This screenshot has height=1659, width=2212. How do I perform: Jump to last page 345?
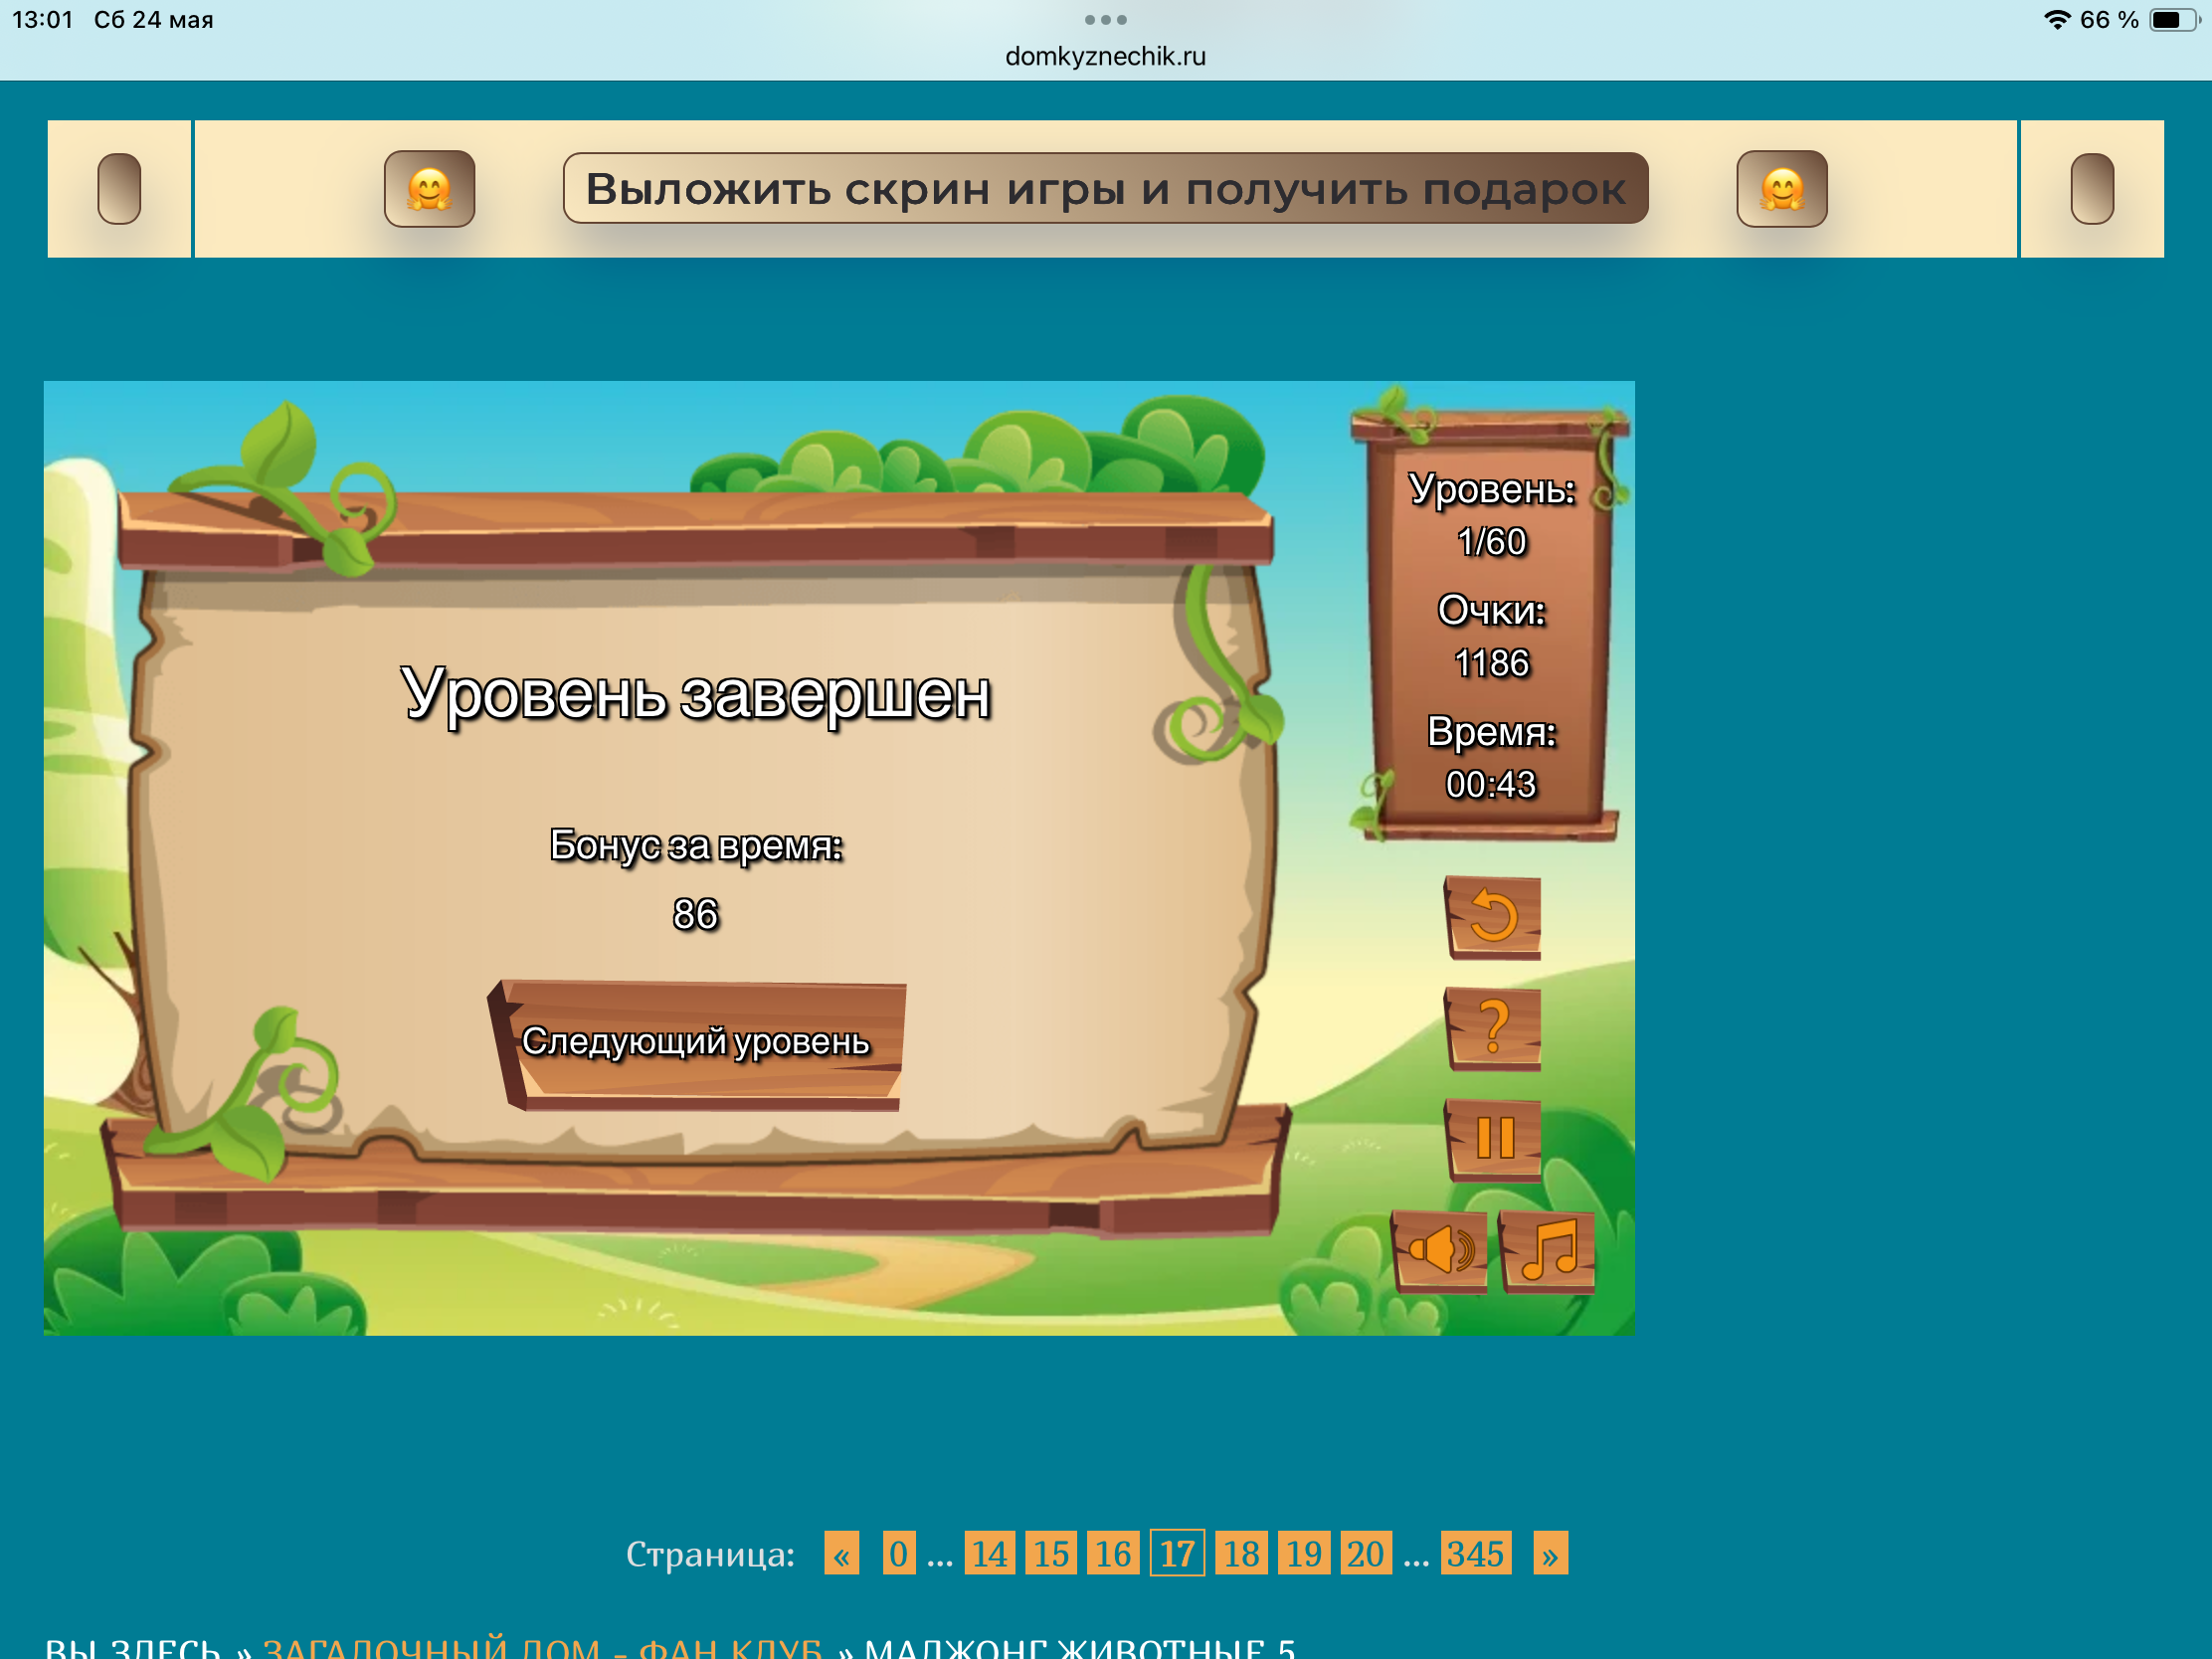click(1475, 1553)
